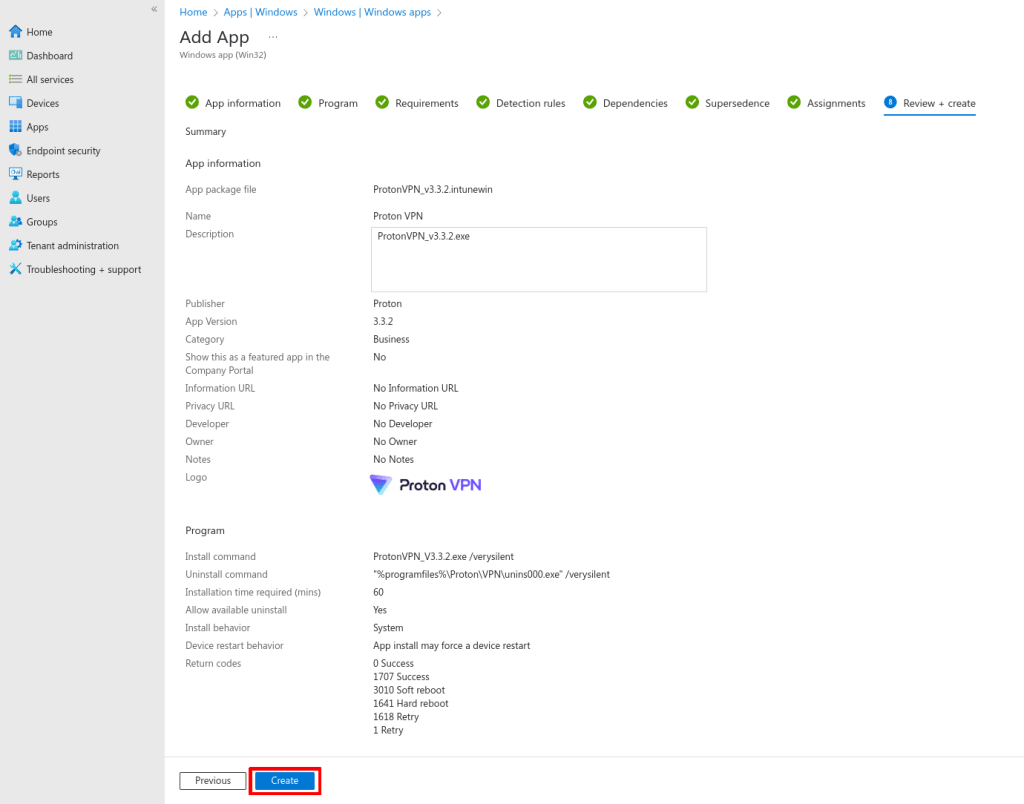Image resolution: width=1024 pixels, height=804 pixels.
Task: Click the Create button
Action: click(x=285, y=780)
